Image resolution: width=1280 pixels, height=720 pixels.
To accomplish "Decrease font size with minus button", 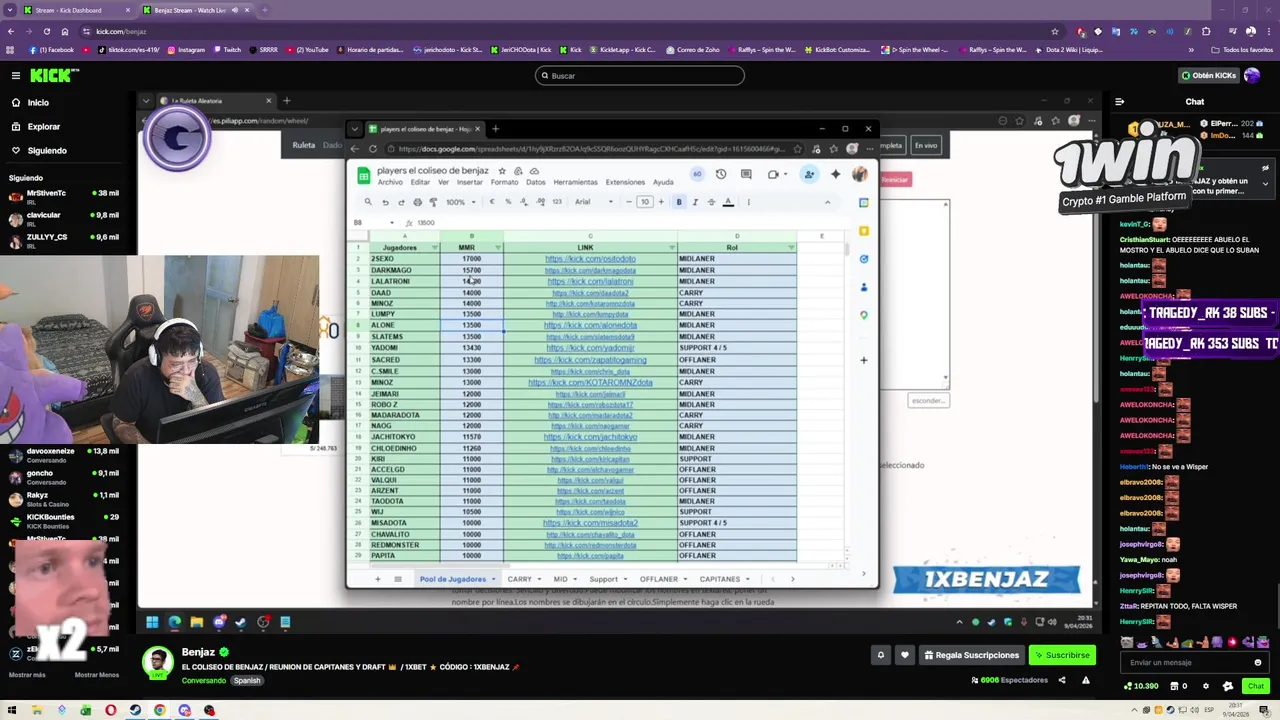I will point(629,202).
